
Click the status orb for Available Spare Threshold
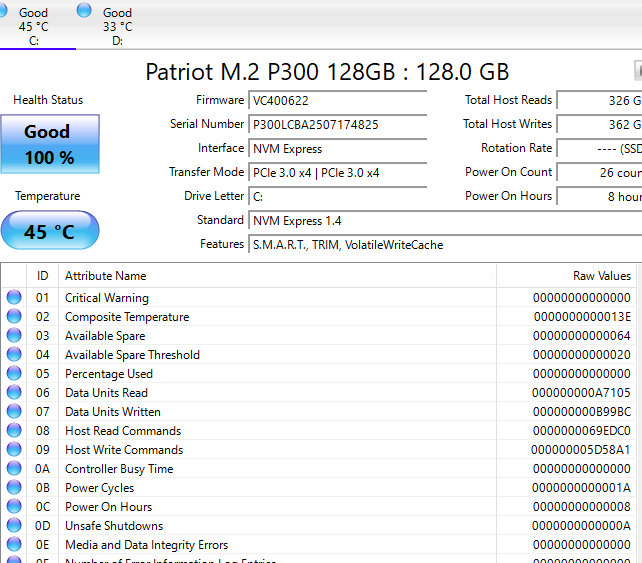coord(14,354)
